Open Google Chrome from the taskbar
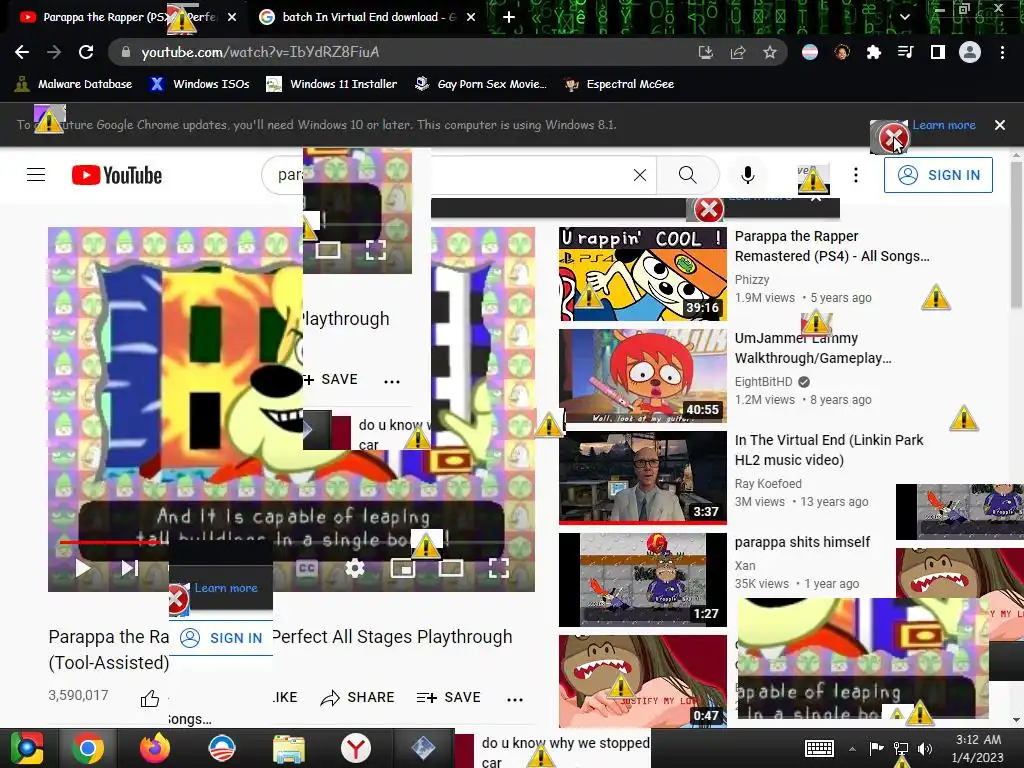This screenshot has width=1024, height=768. coord(87,748)
